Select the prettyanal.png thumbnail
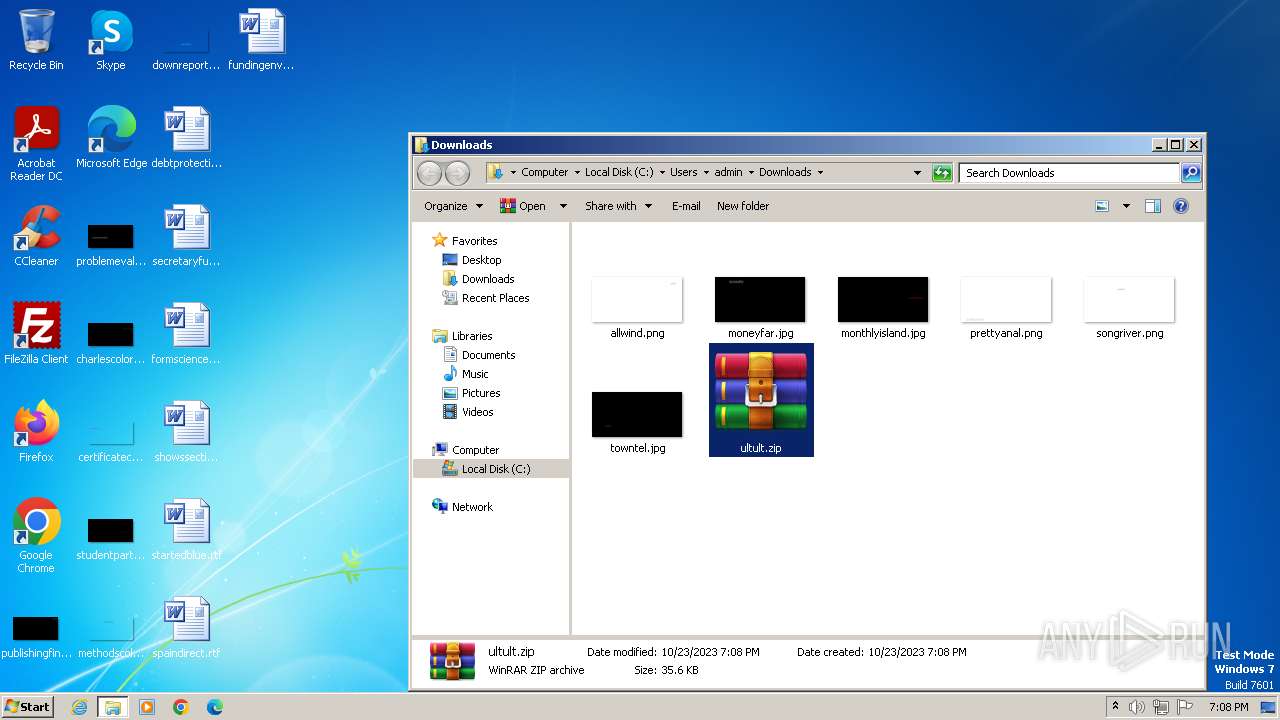This screenshot has width=1280, height=720. (x=1006, y=308)
